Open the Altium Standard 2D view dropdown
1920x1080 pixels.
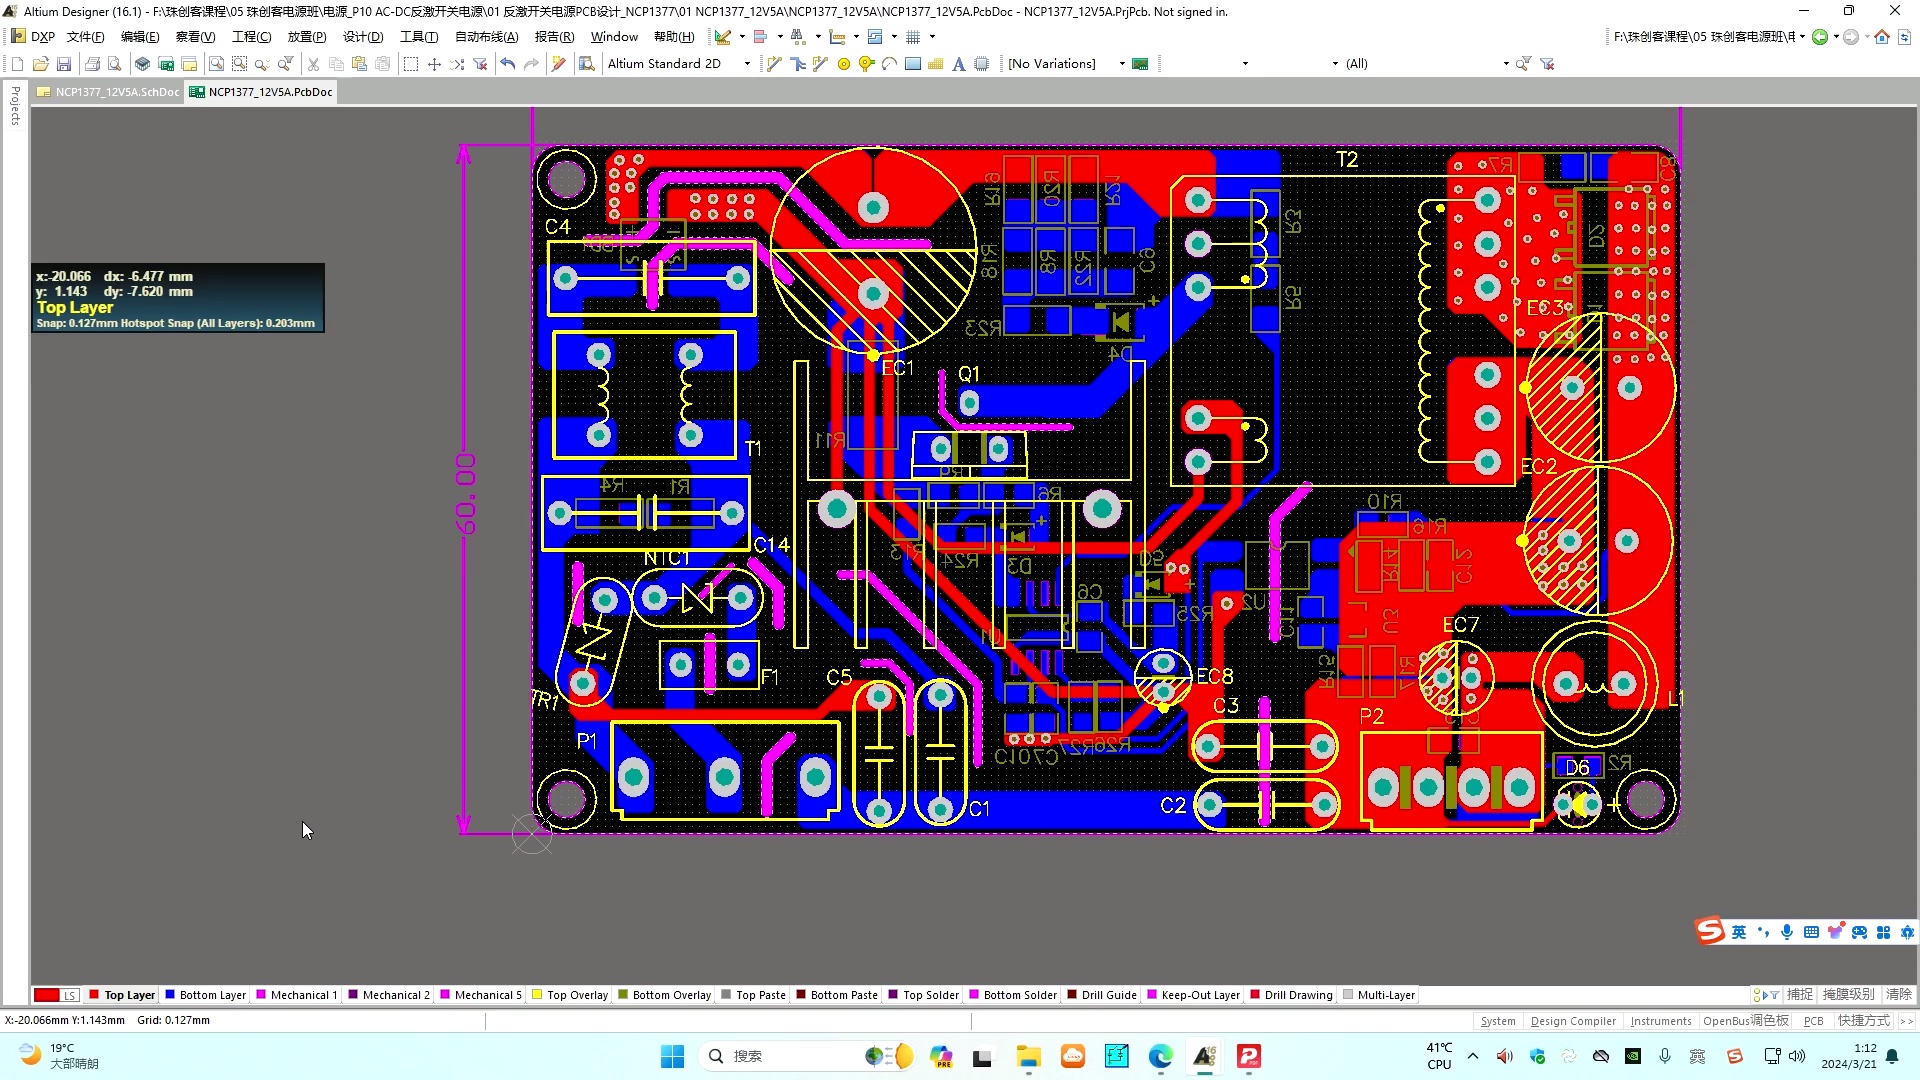(747, 64)
